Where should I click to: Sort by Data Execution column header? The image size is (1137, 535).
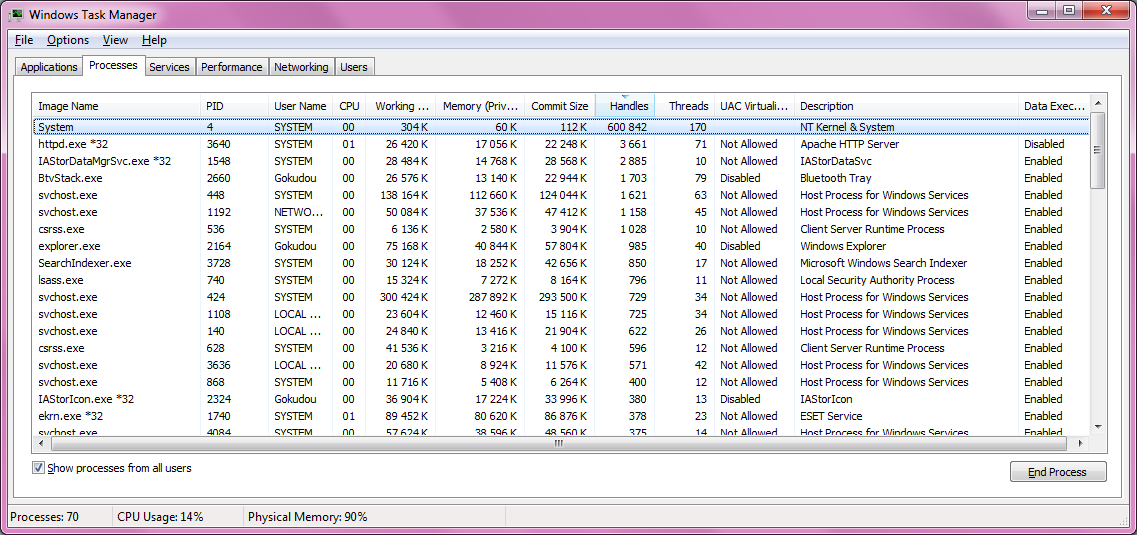pos(1054,106)
